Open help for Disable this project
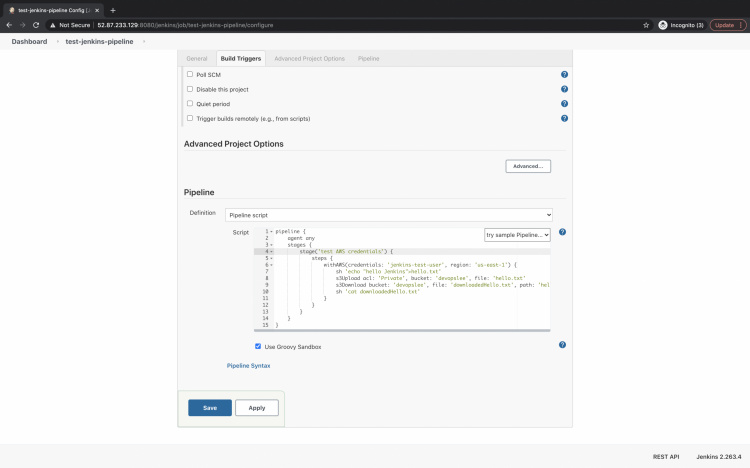The image size is (750, 468). coord(564,89)
